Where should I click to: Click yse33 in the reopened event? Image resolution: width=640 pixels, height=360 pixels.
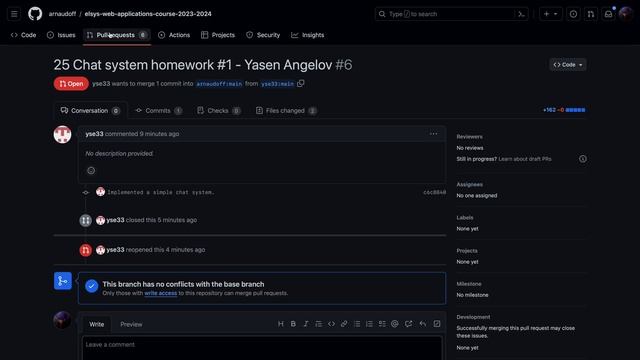115,250
